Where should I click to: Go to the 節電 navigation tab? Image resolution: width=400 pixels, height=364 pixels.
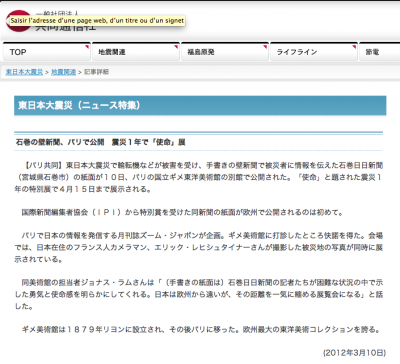[x=379, y=52]
